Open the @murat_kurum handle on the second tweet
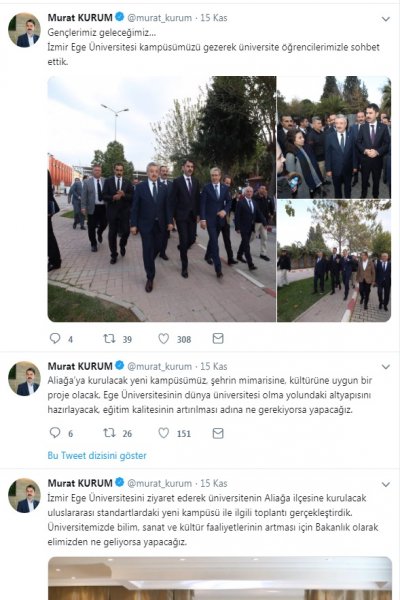Viewport: 400px width, 600px height. tap(159, 366)
